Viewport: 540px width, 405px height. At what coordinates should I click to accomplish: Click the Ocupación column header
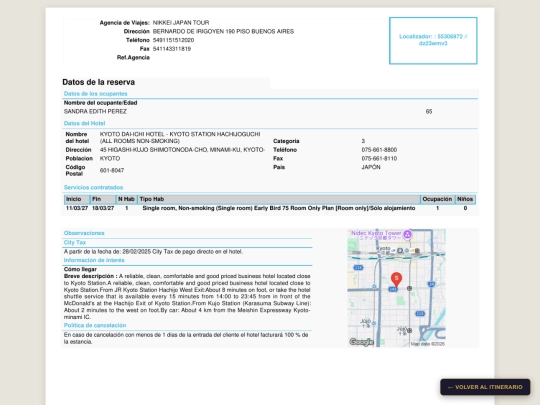pos(437,199)
